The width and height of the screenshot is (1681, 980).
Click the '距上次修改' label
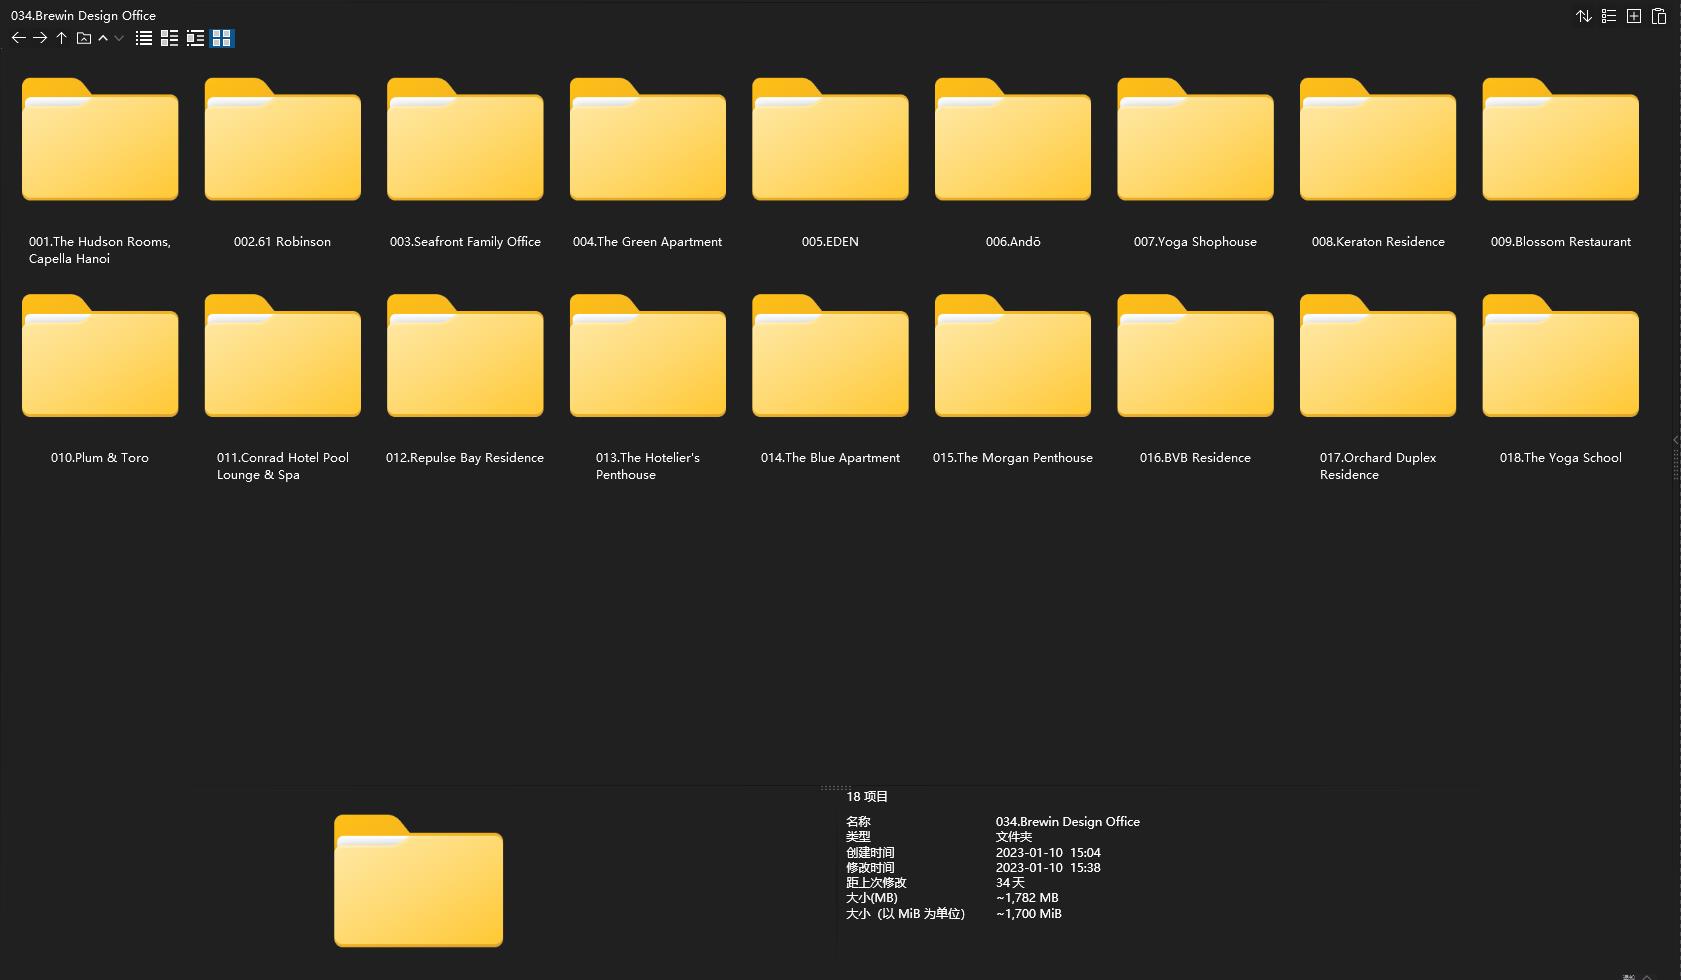(x=876, y=883)
